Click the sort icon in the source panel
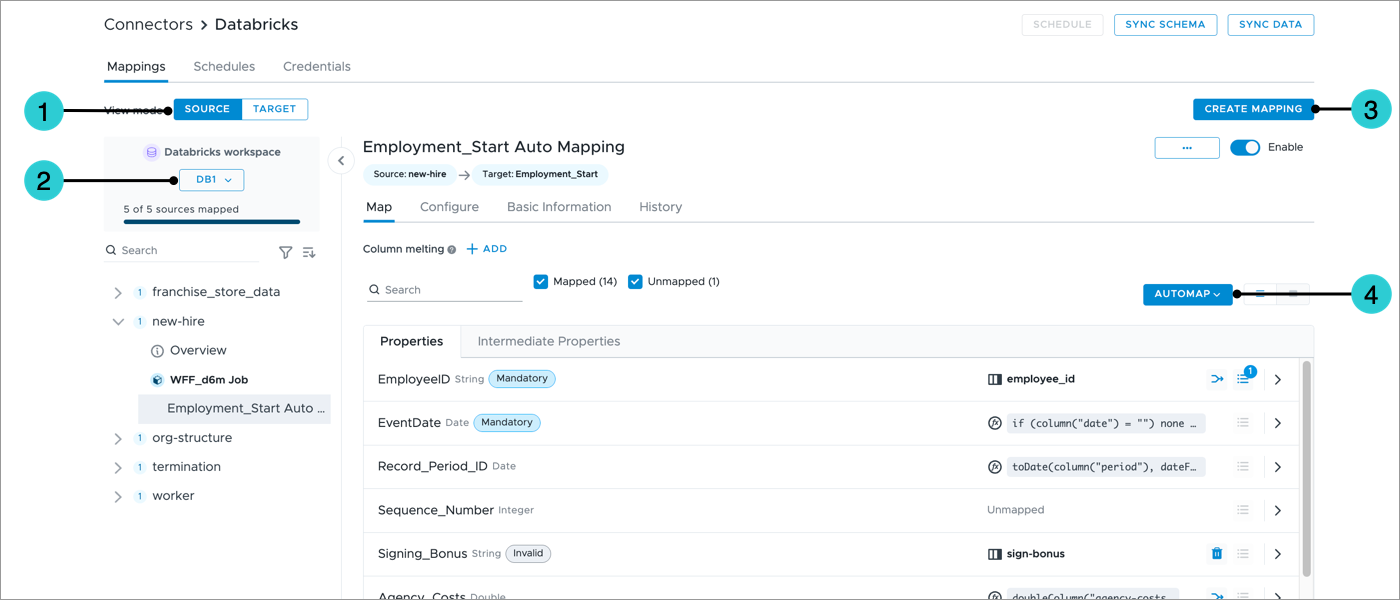The width and height of the screenshot is (1400, 600). [x=309, y=253]
